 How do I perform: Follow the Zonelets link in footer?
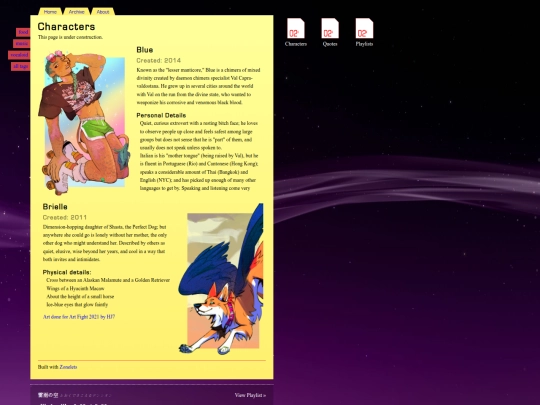tap(68, 367)
